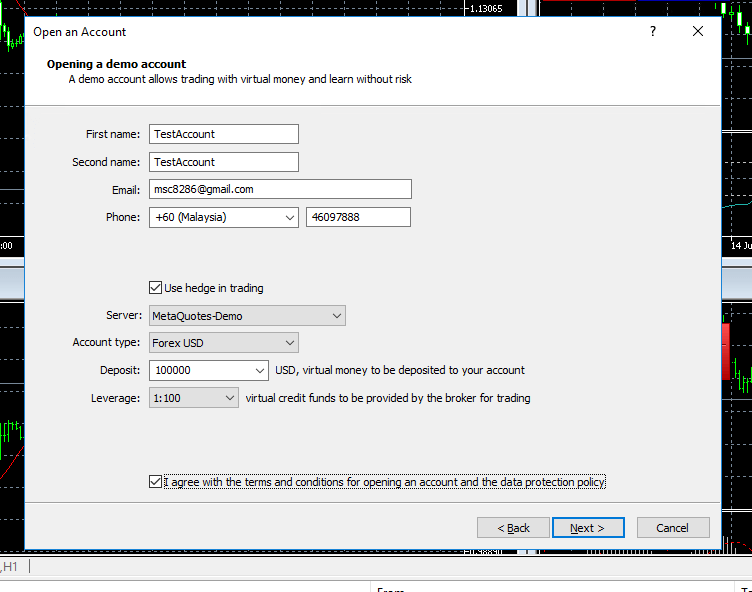Click the question mark help button
The width and height of the screenshot is (752, 592).
(x=653, y=31)
